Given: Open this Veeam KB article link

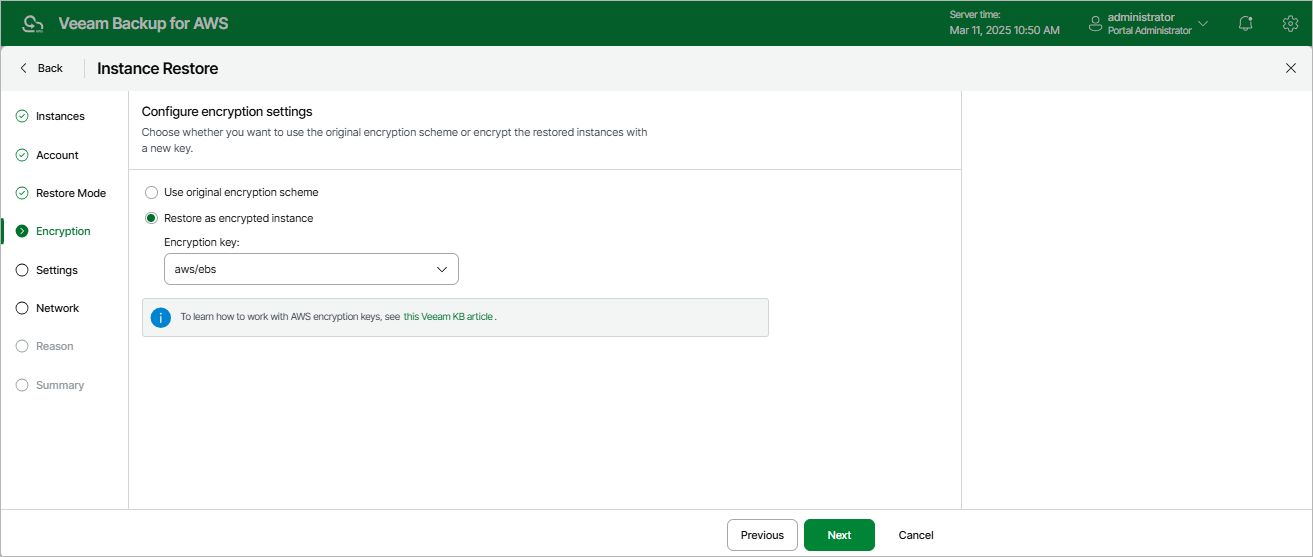Looking at the screenshot, I should pyautogui.click(x=448, y=317).
